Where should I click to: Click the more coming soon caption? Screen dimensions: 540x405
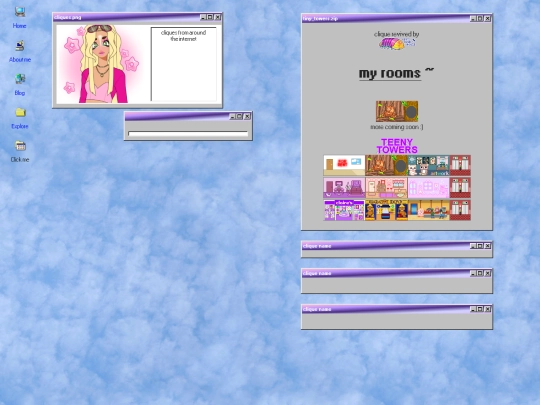[x=397, y=127]
